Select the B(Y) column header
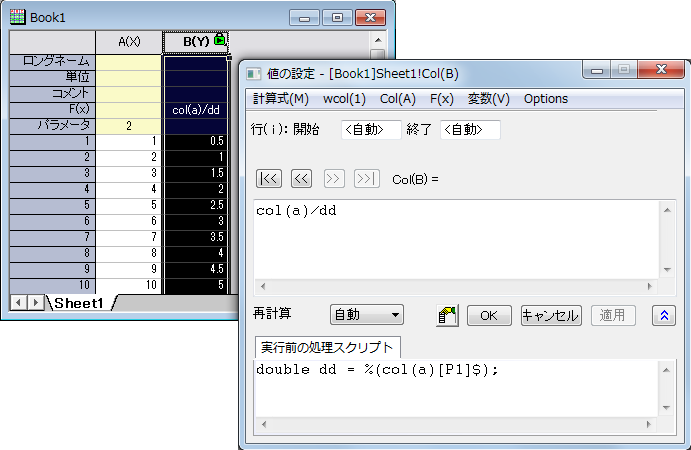The height and width of the screenshot is (450, 691). click(196, 42)
